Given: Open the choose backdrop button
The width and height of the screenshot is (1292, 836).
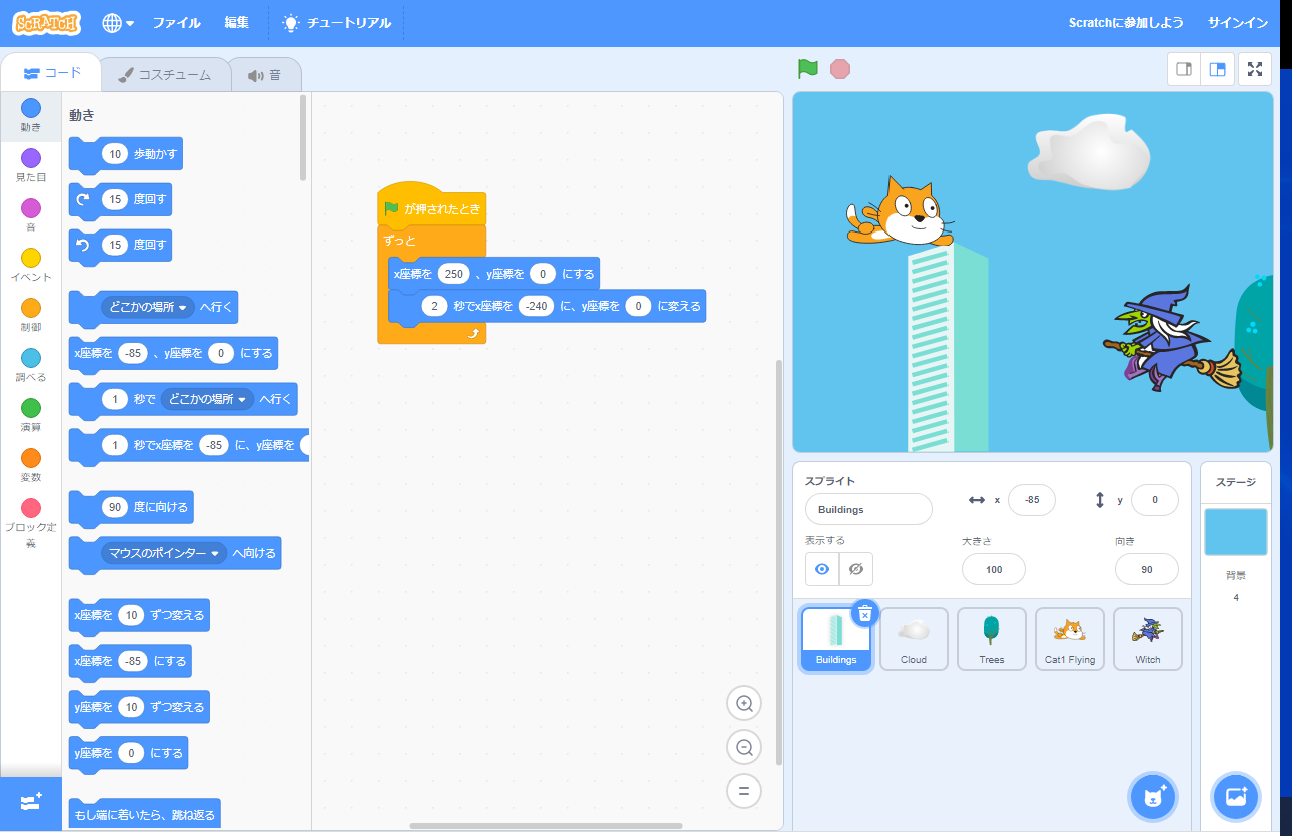Looking at the screenshot, I should click(1236, 797).
